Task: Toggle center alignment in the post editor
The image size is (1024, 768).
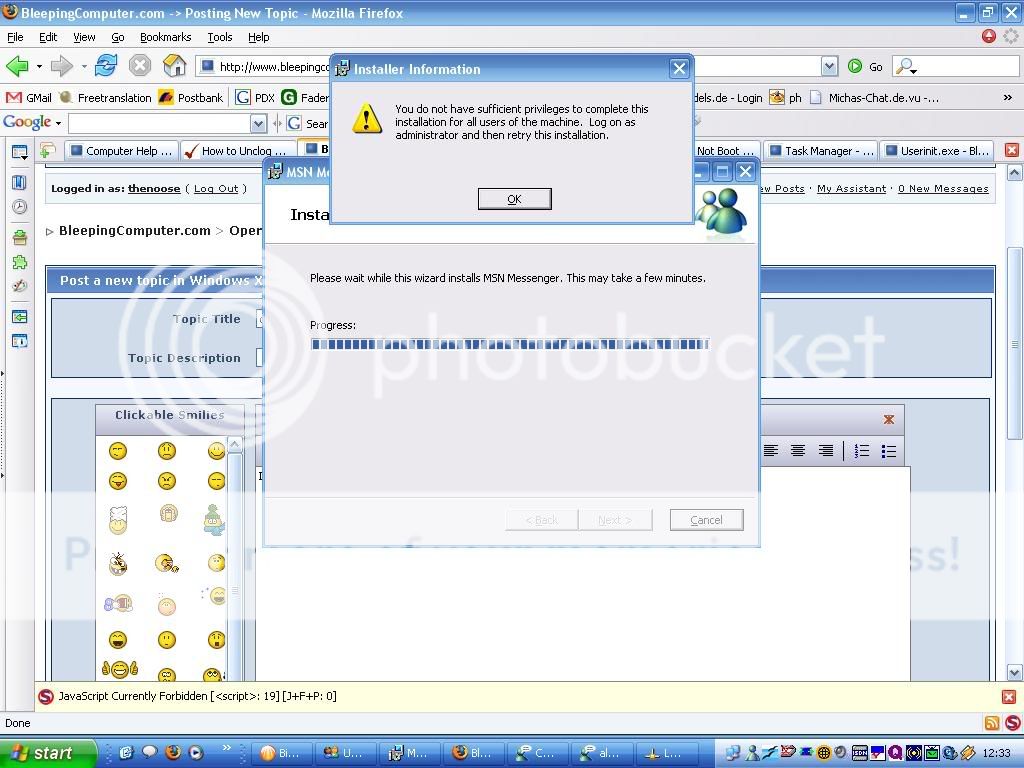Action: (798, 451)
